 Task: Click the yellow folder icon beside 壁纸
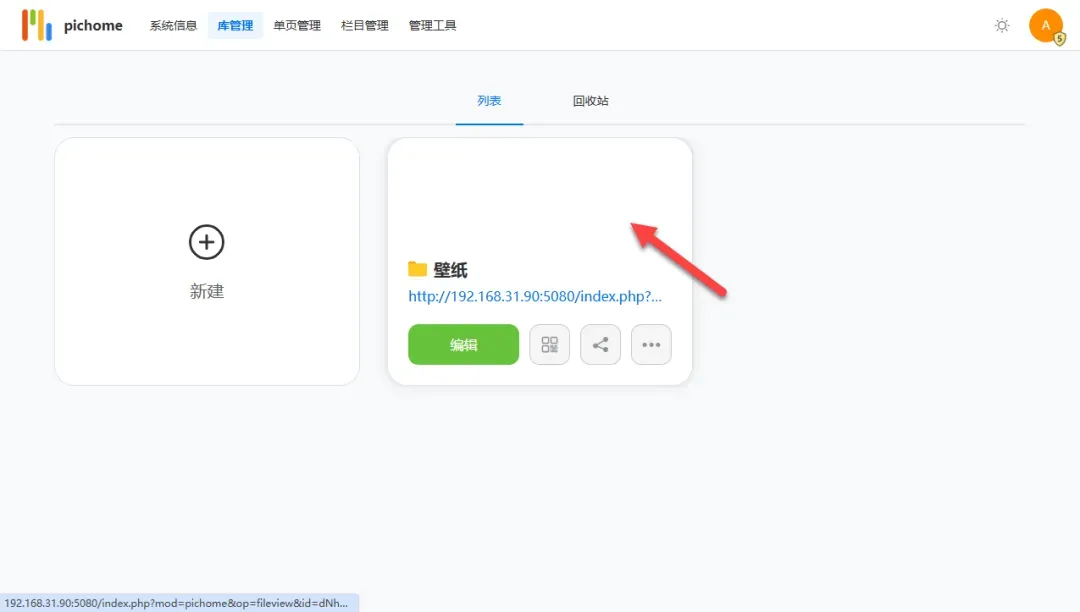click(x=418, y=270)
